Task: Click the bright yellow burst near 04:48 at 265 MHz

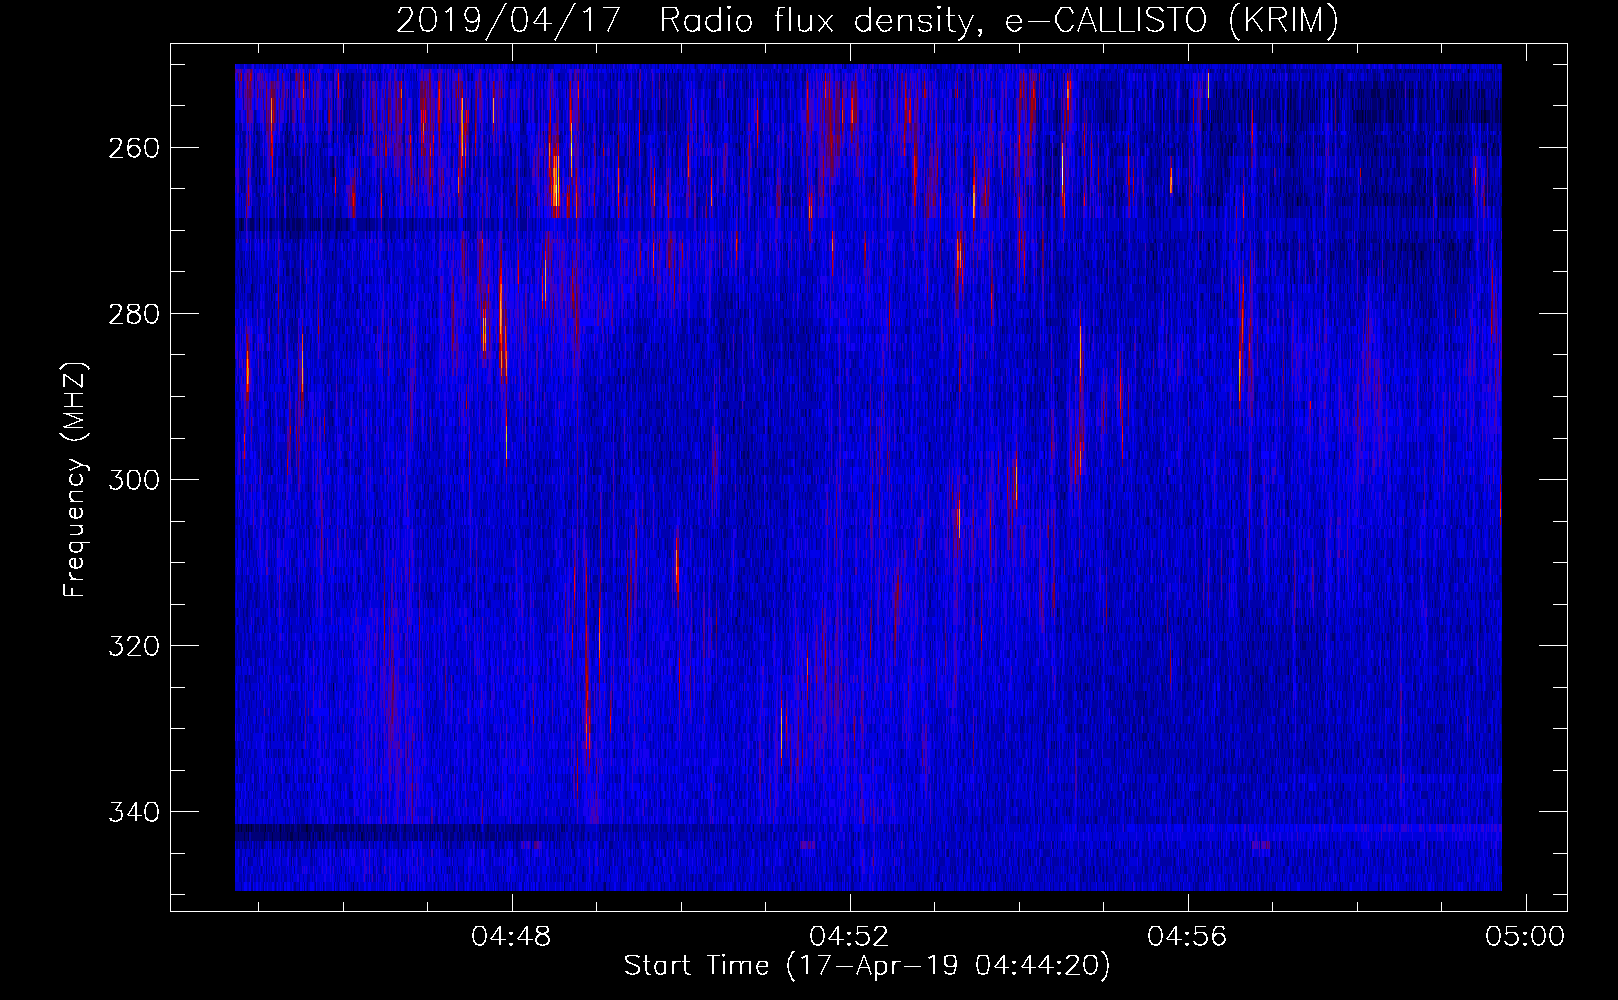Action: 556,182
